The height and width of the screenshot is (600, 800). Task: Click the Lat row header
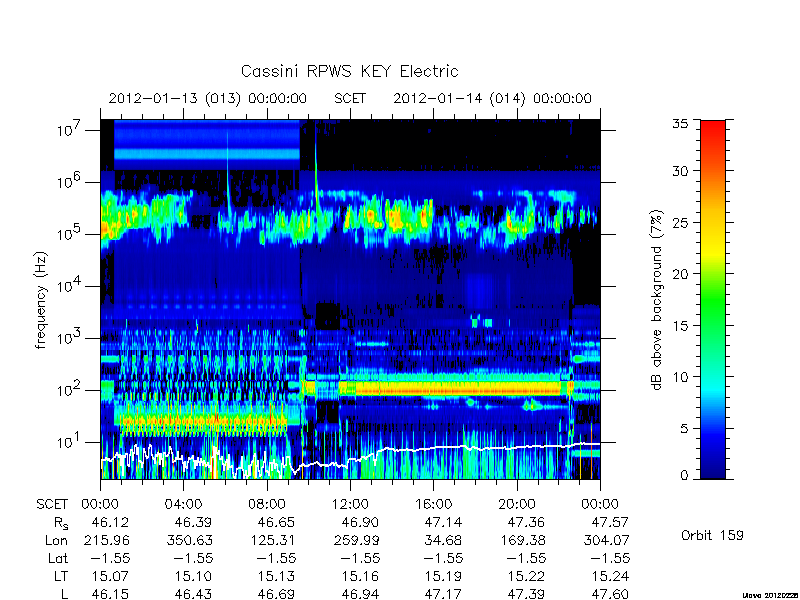tap(58, 558)
